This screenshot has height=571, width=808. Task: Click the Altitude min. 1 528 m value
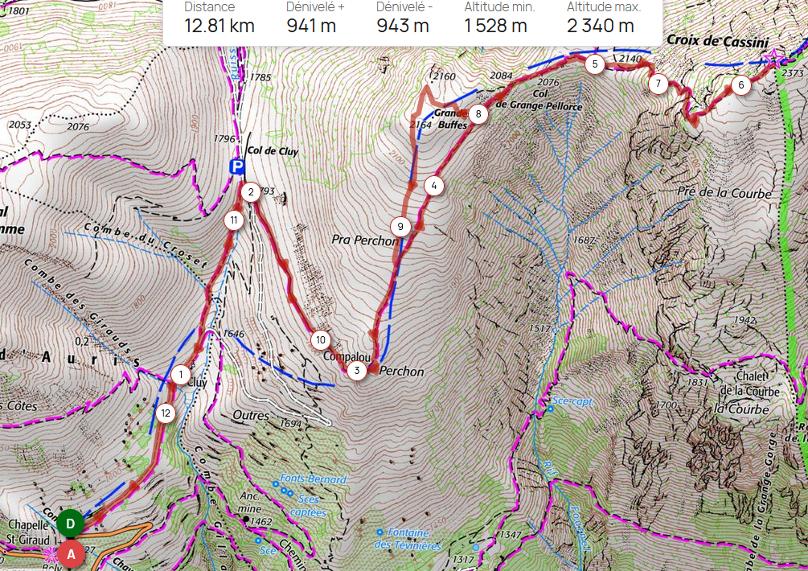click(496, 25)
